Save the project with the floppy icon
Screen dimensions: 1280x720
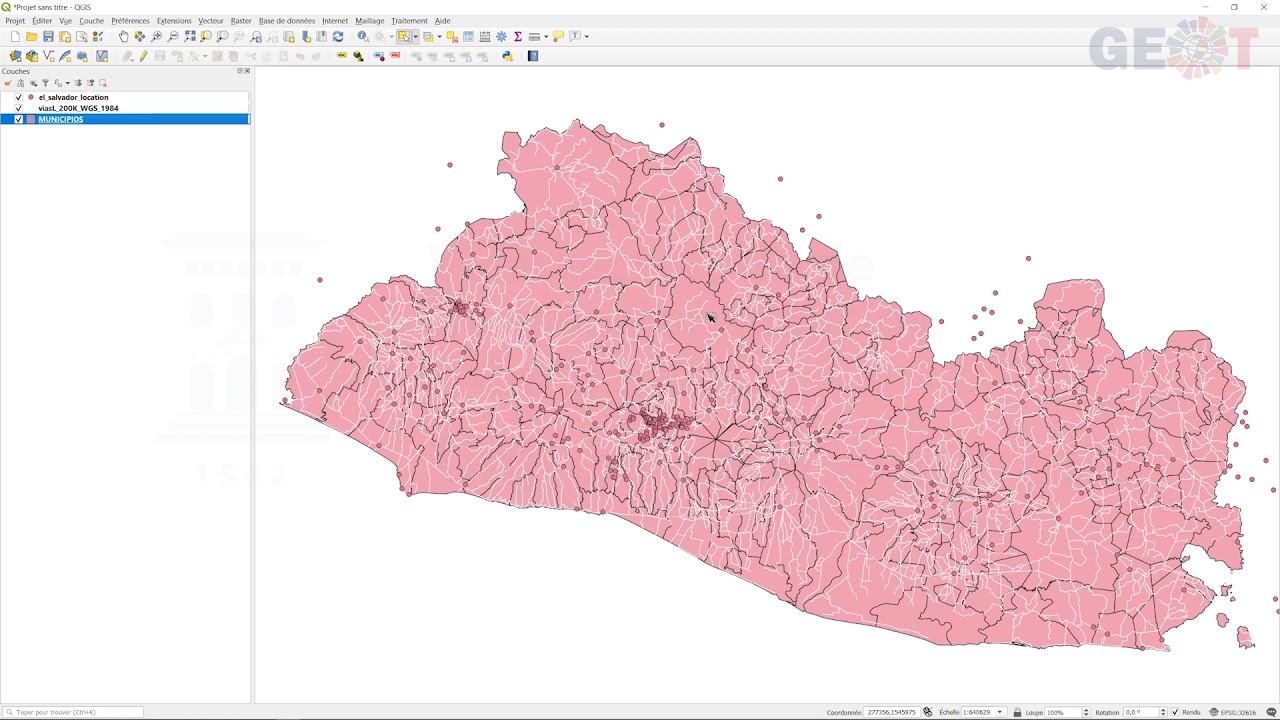(48, 36)
